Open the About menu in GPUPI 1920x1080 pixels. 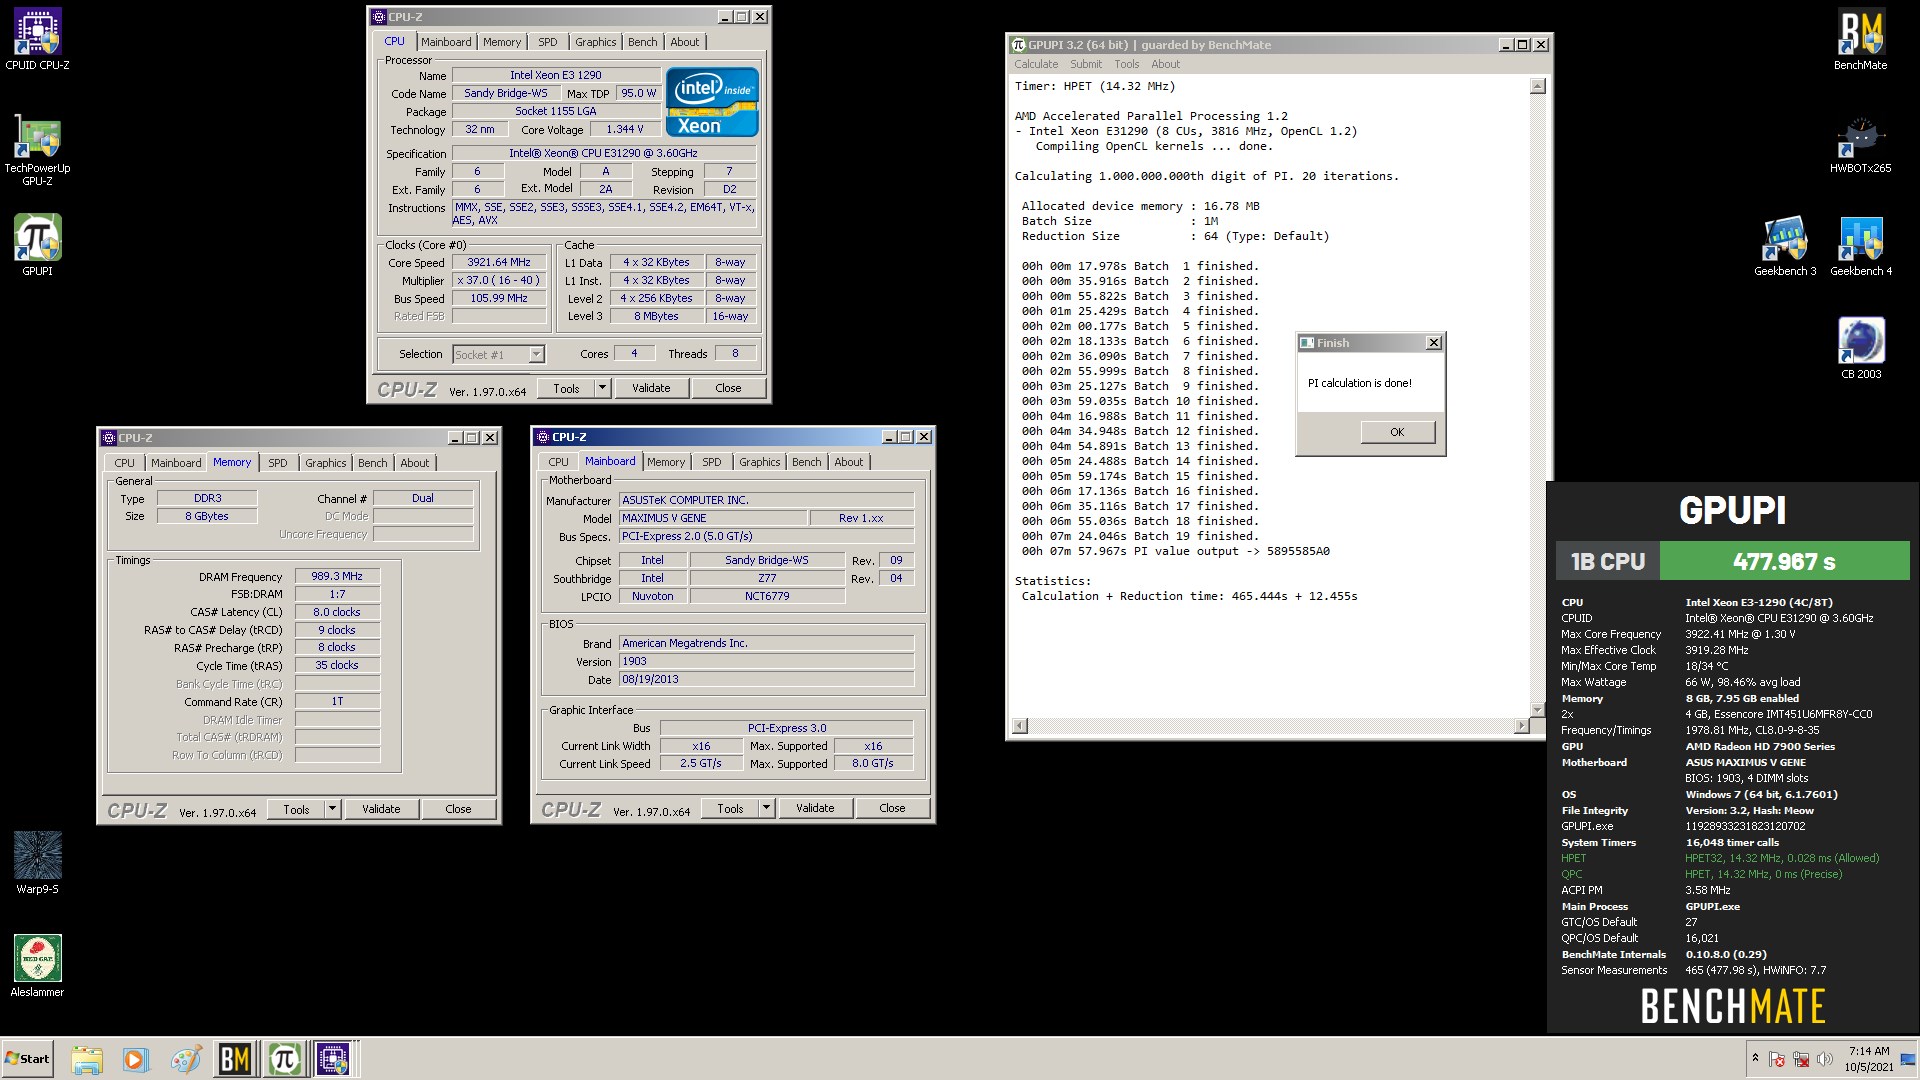1165,64
